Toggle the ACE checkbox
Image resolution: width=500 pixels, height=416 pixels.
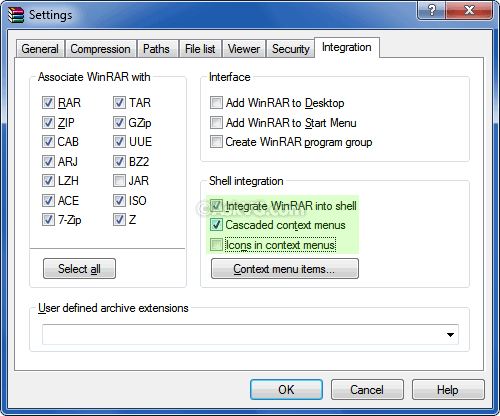tap(48, 200)
